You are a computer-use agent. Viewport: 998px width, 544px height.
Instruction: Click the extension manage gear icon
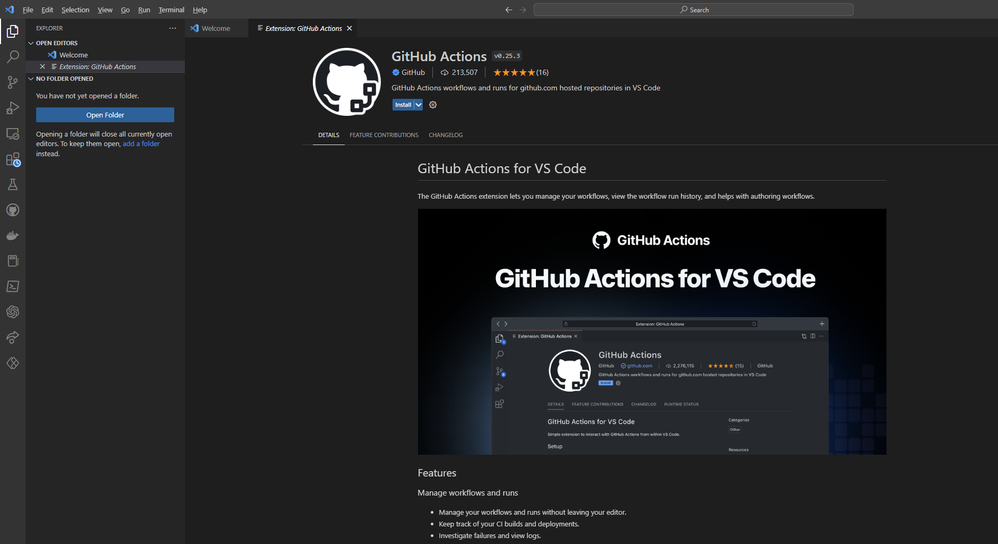pyautogui.click(x=433, y=105)
